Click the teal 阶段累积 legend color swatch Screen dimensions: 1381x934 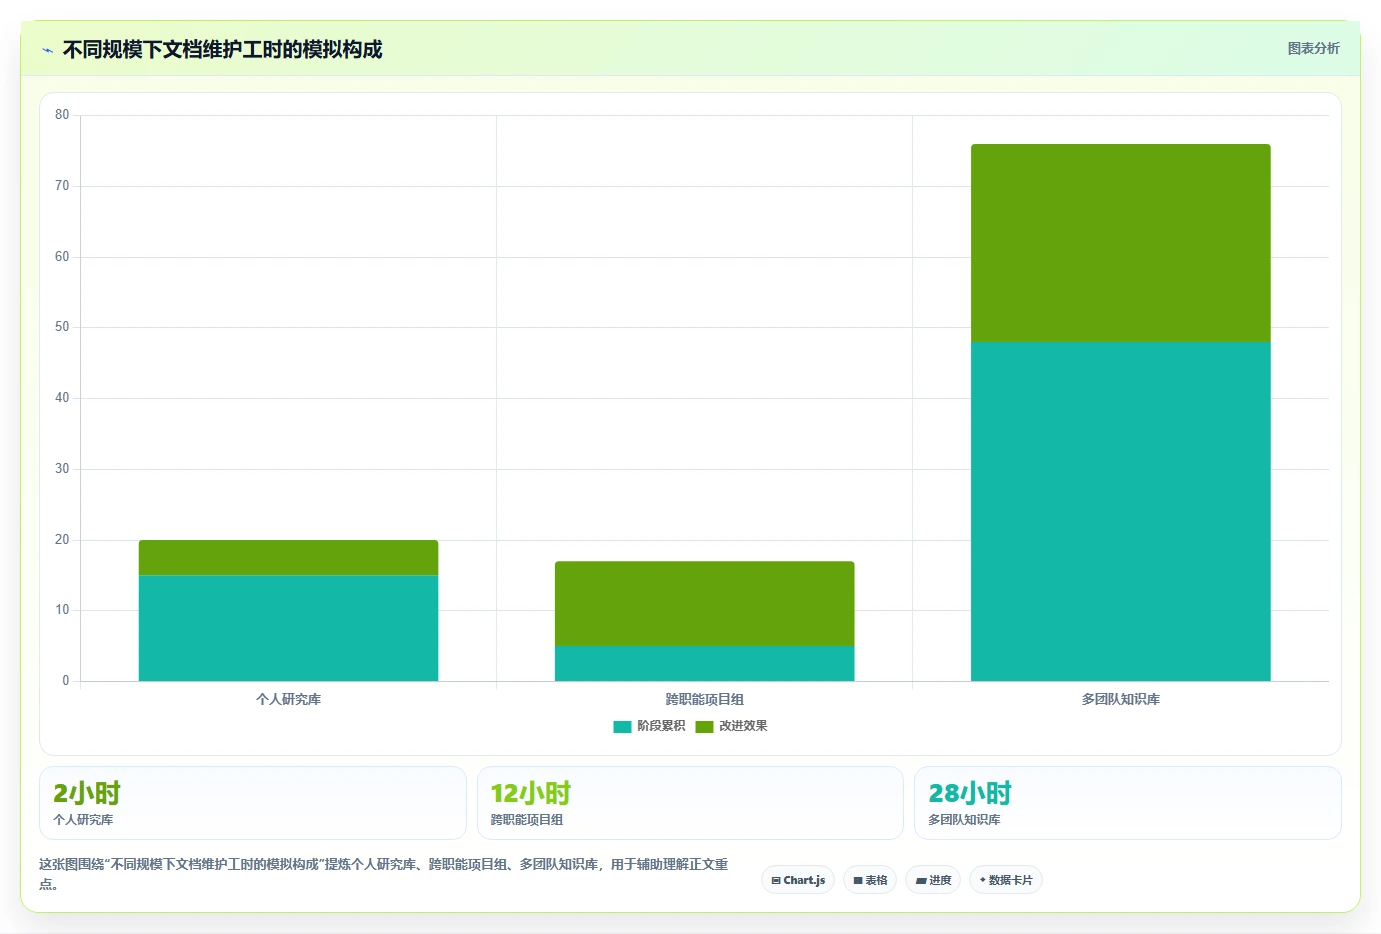point(622,726)
